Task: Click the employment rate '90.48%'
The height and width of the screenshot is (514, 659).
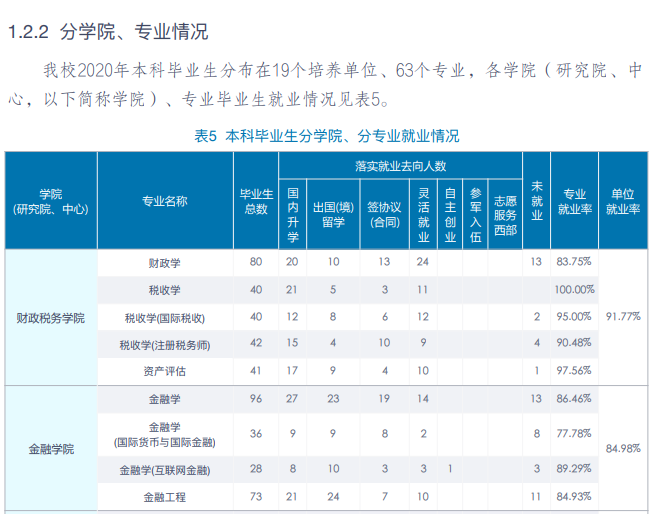Action: 574,343
